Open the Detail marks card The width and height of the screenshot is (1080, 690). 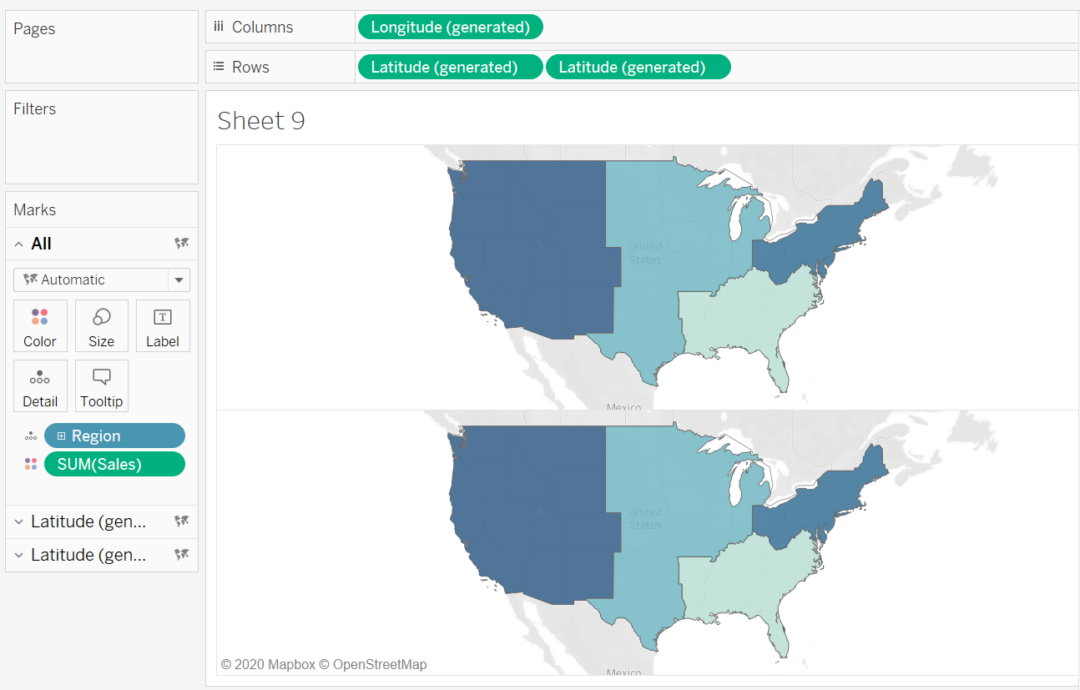pos(40,386)
